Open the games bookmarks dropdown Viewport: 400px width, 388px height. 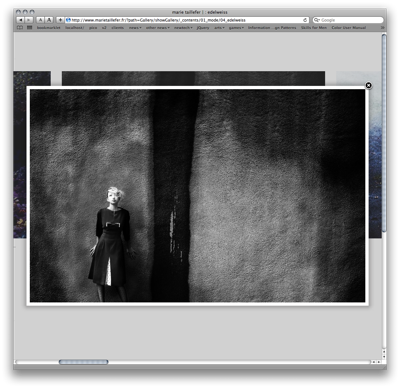click(x=236, y=28)
